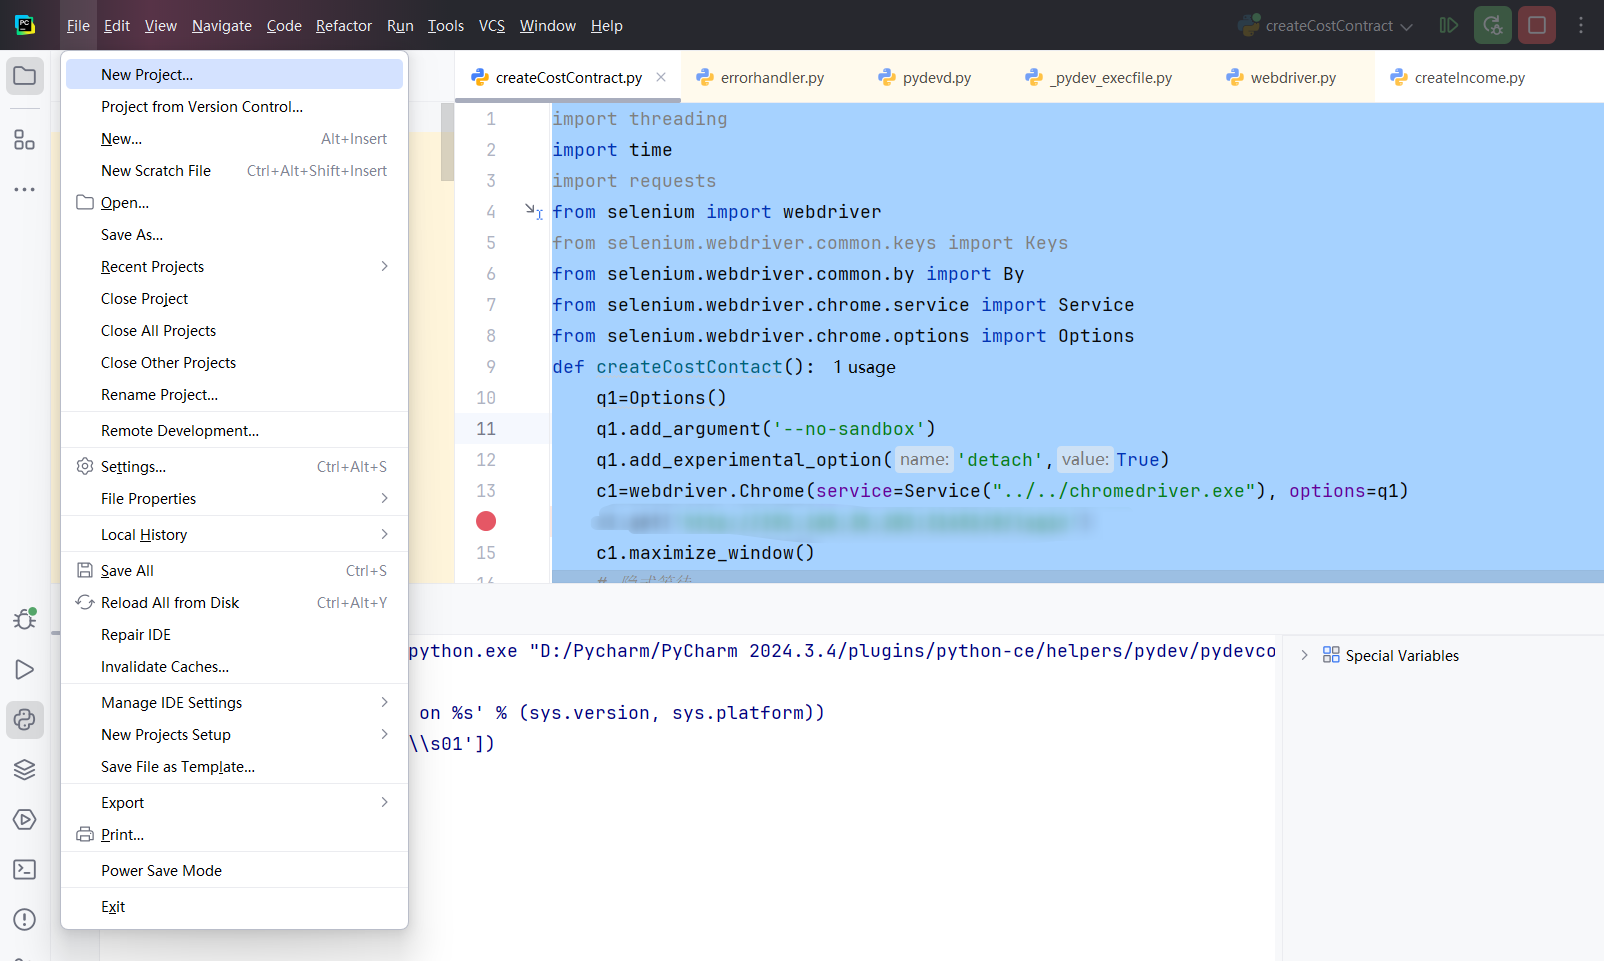
Task: Click the fold import arrow icon at line 4
Action: 534,211
